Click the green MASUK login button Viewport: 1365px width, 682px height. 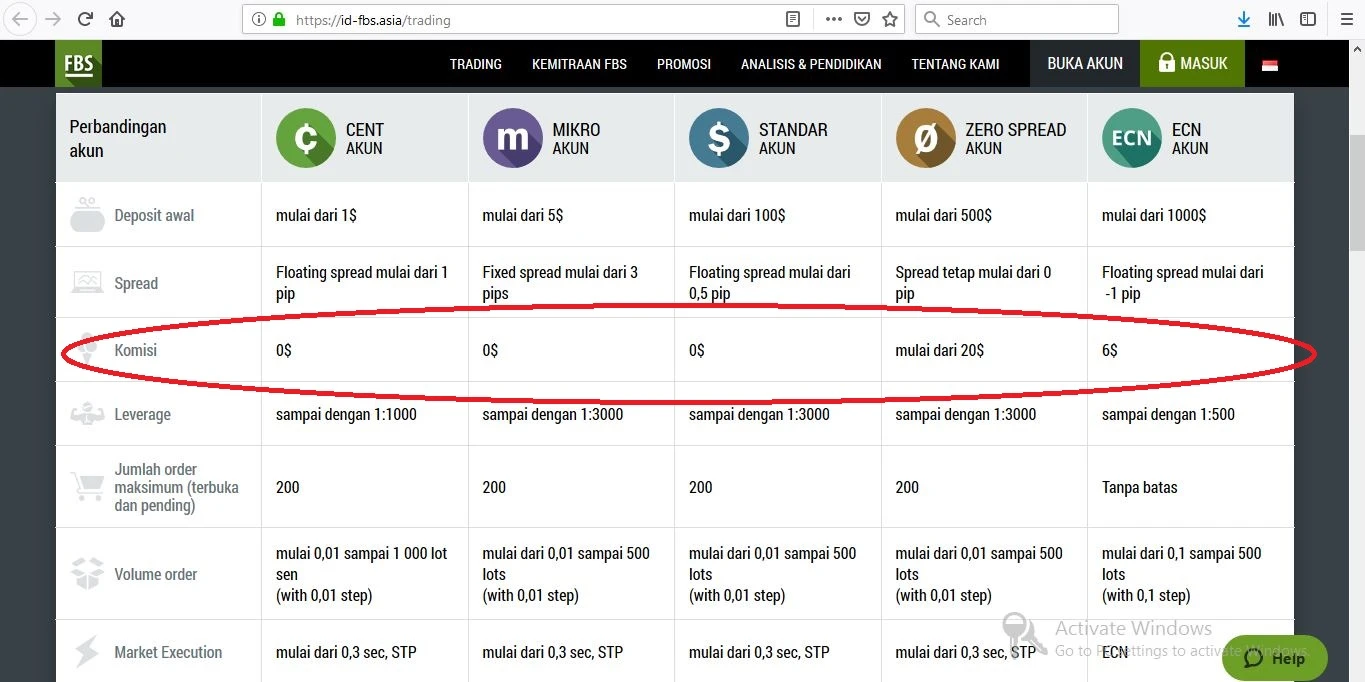tap(1192, 63)
